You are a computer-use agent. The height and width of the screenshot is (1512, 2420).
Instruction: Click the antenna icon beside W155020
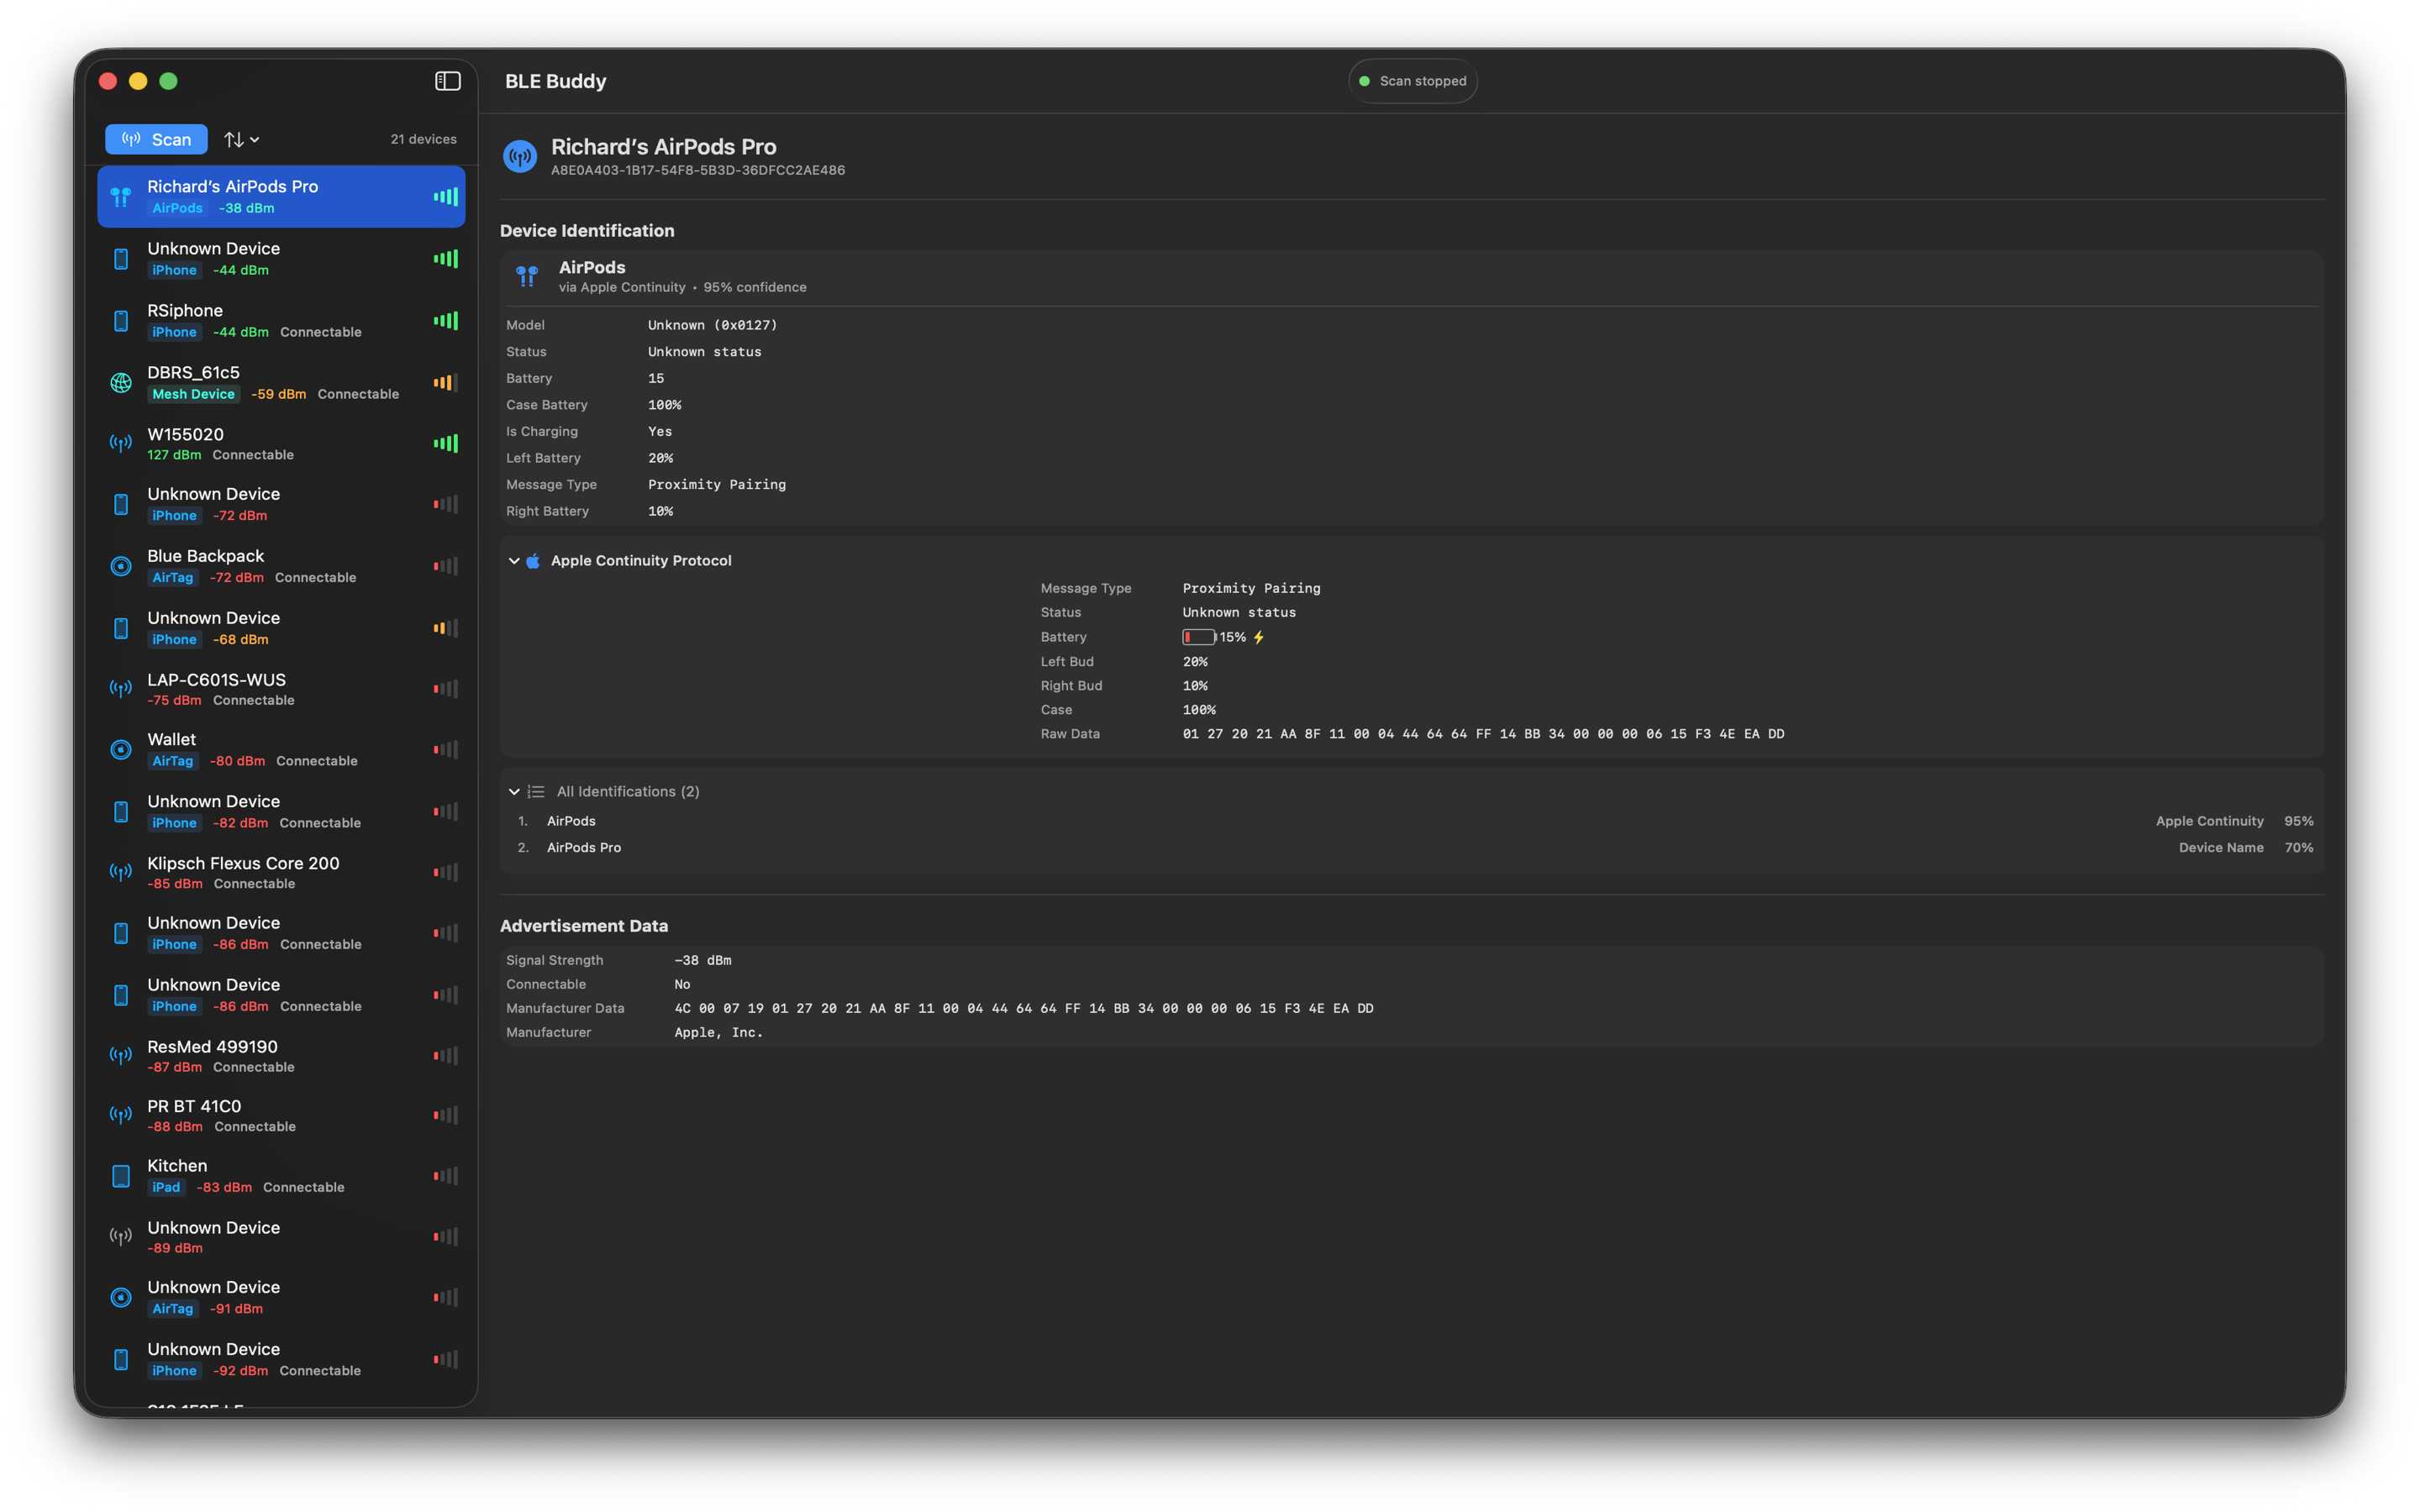point(121,444)
